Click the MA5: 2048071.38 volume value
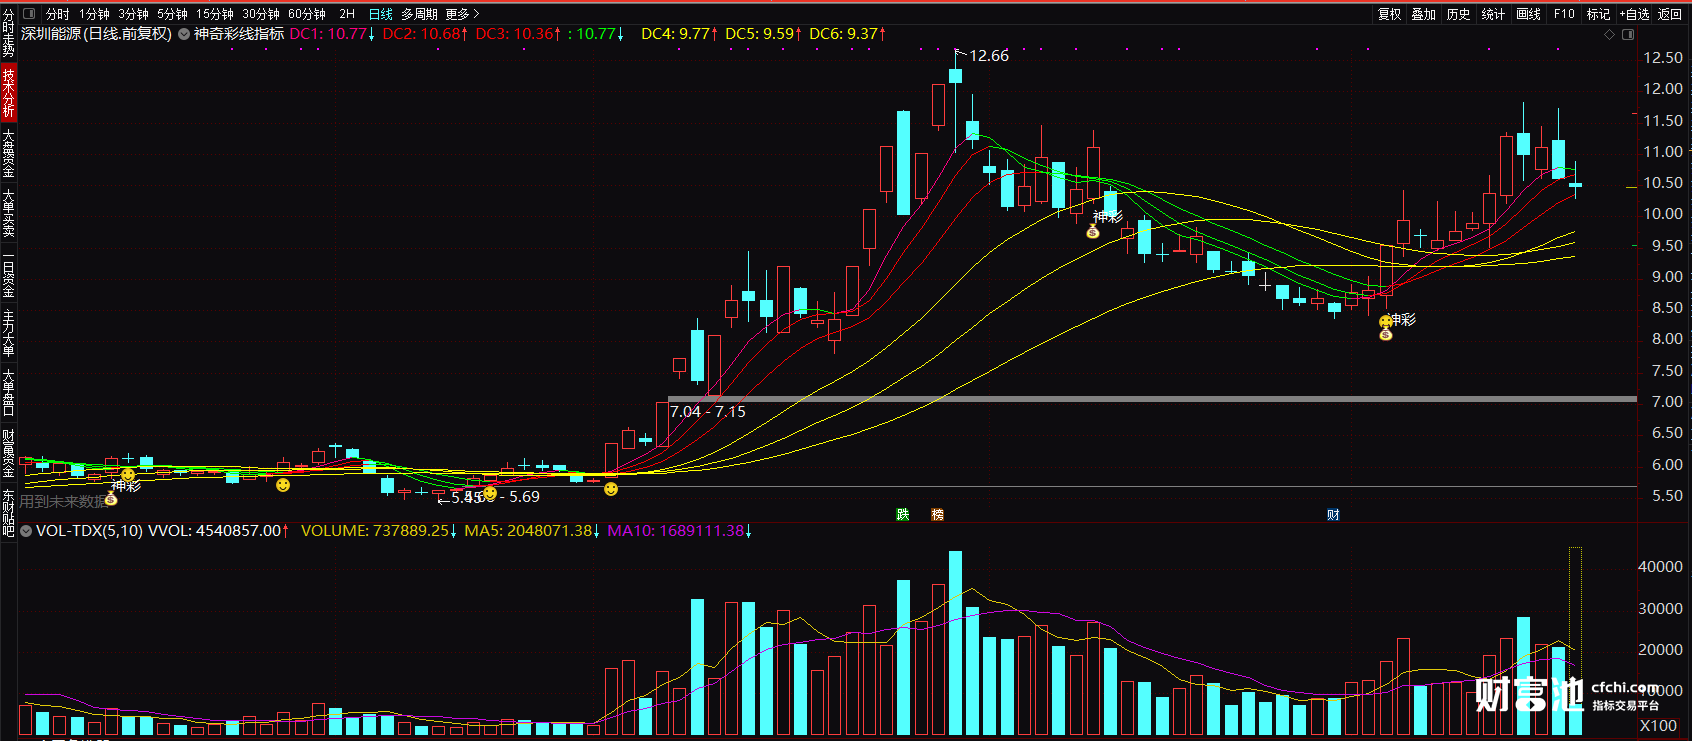 coord(528,531)
